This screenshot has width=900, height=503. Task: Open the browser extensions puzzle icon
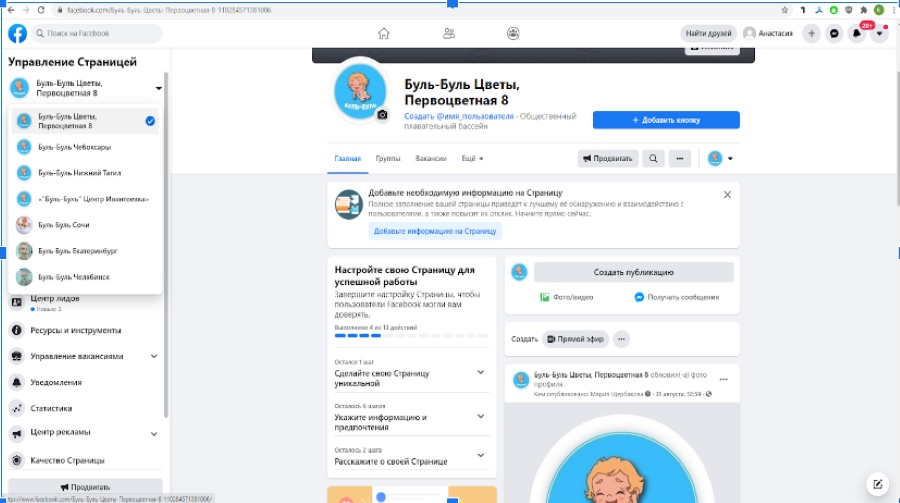(863, 10)
